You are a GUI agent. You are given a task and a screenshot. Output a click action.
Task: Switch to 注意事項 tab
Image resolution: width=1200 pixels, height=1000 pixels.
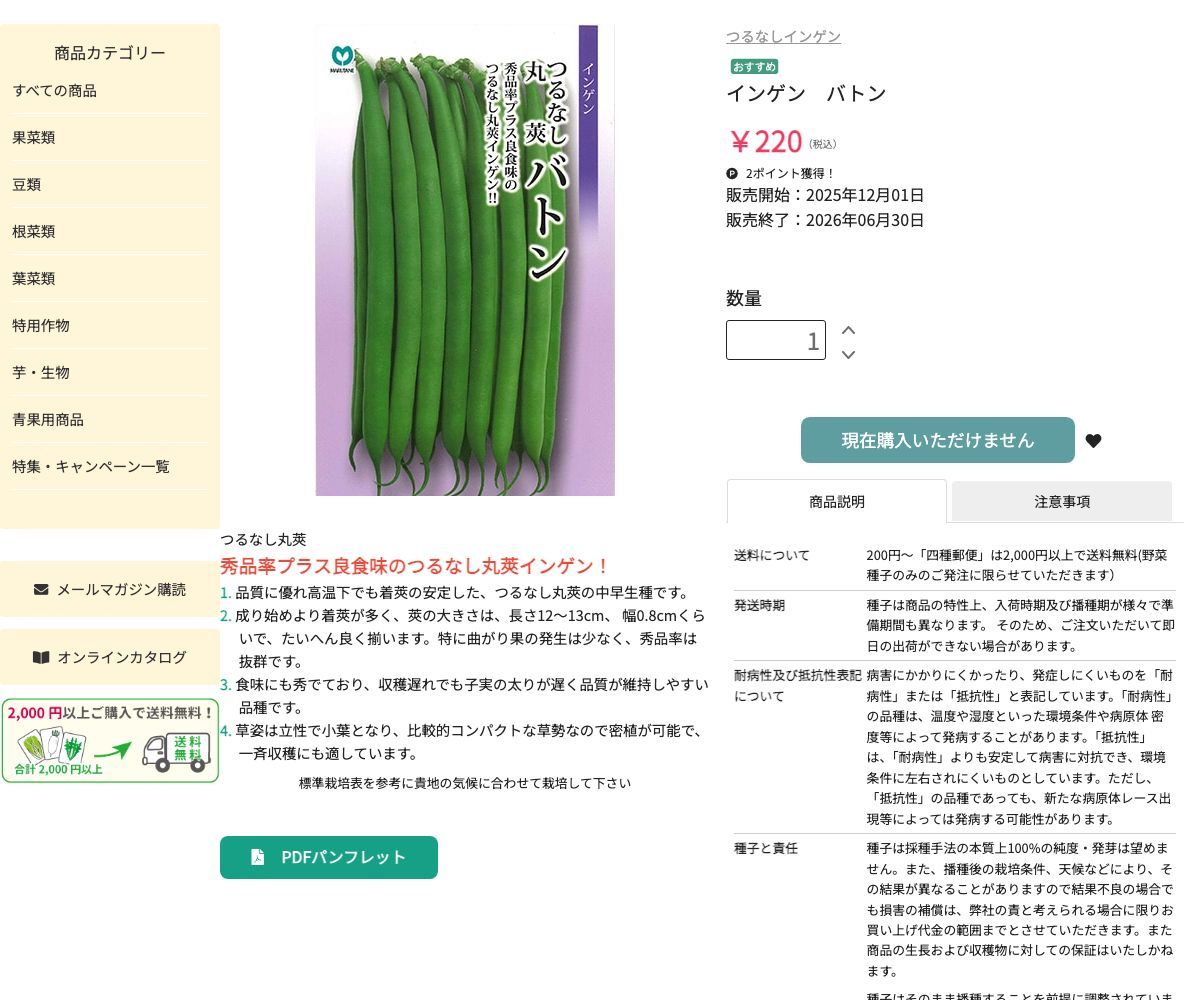[1061, 501]
